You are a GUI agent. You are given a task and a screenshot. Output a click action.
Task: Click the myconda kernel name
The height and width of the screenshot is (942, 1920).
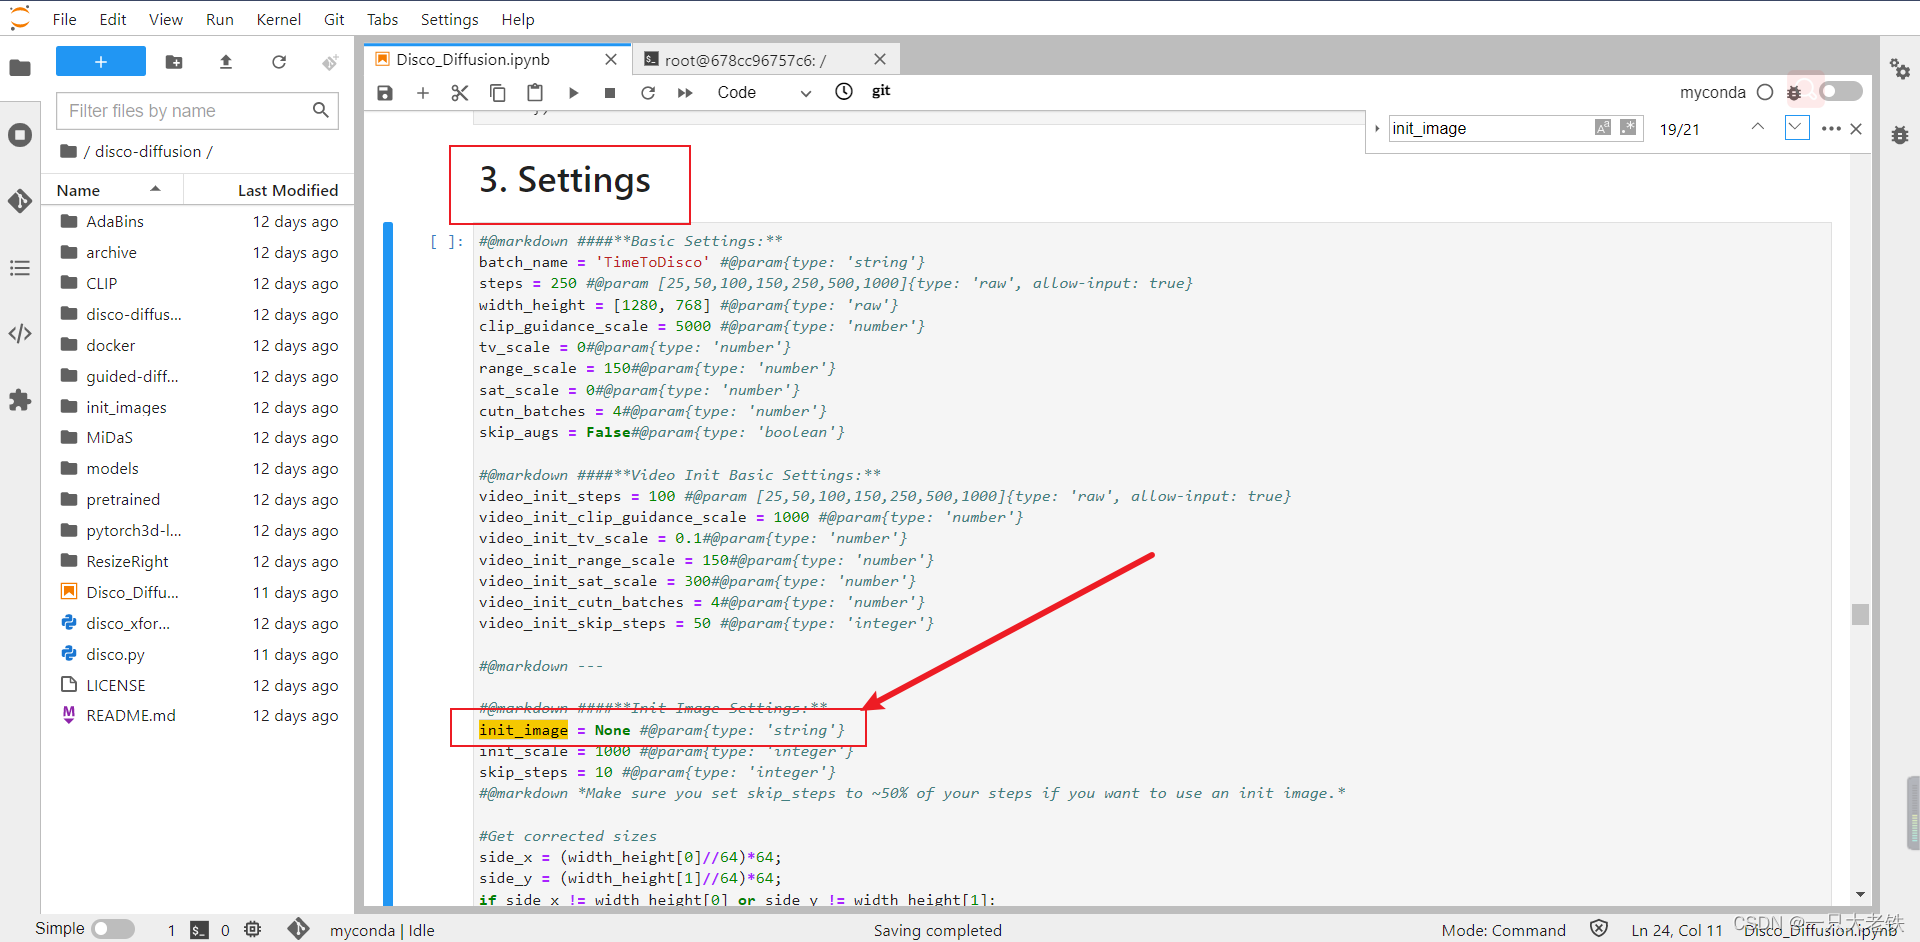pyautogui.click(x=1712, y=92)
